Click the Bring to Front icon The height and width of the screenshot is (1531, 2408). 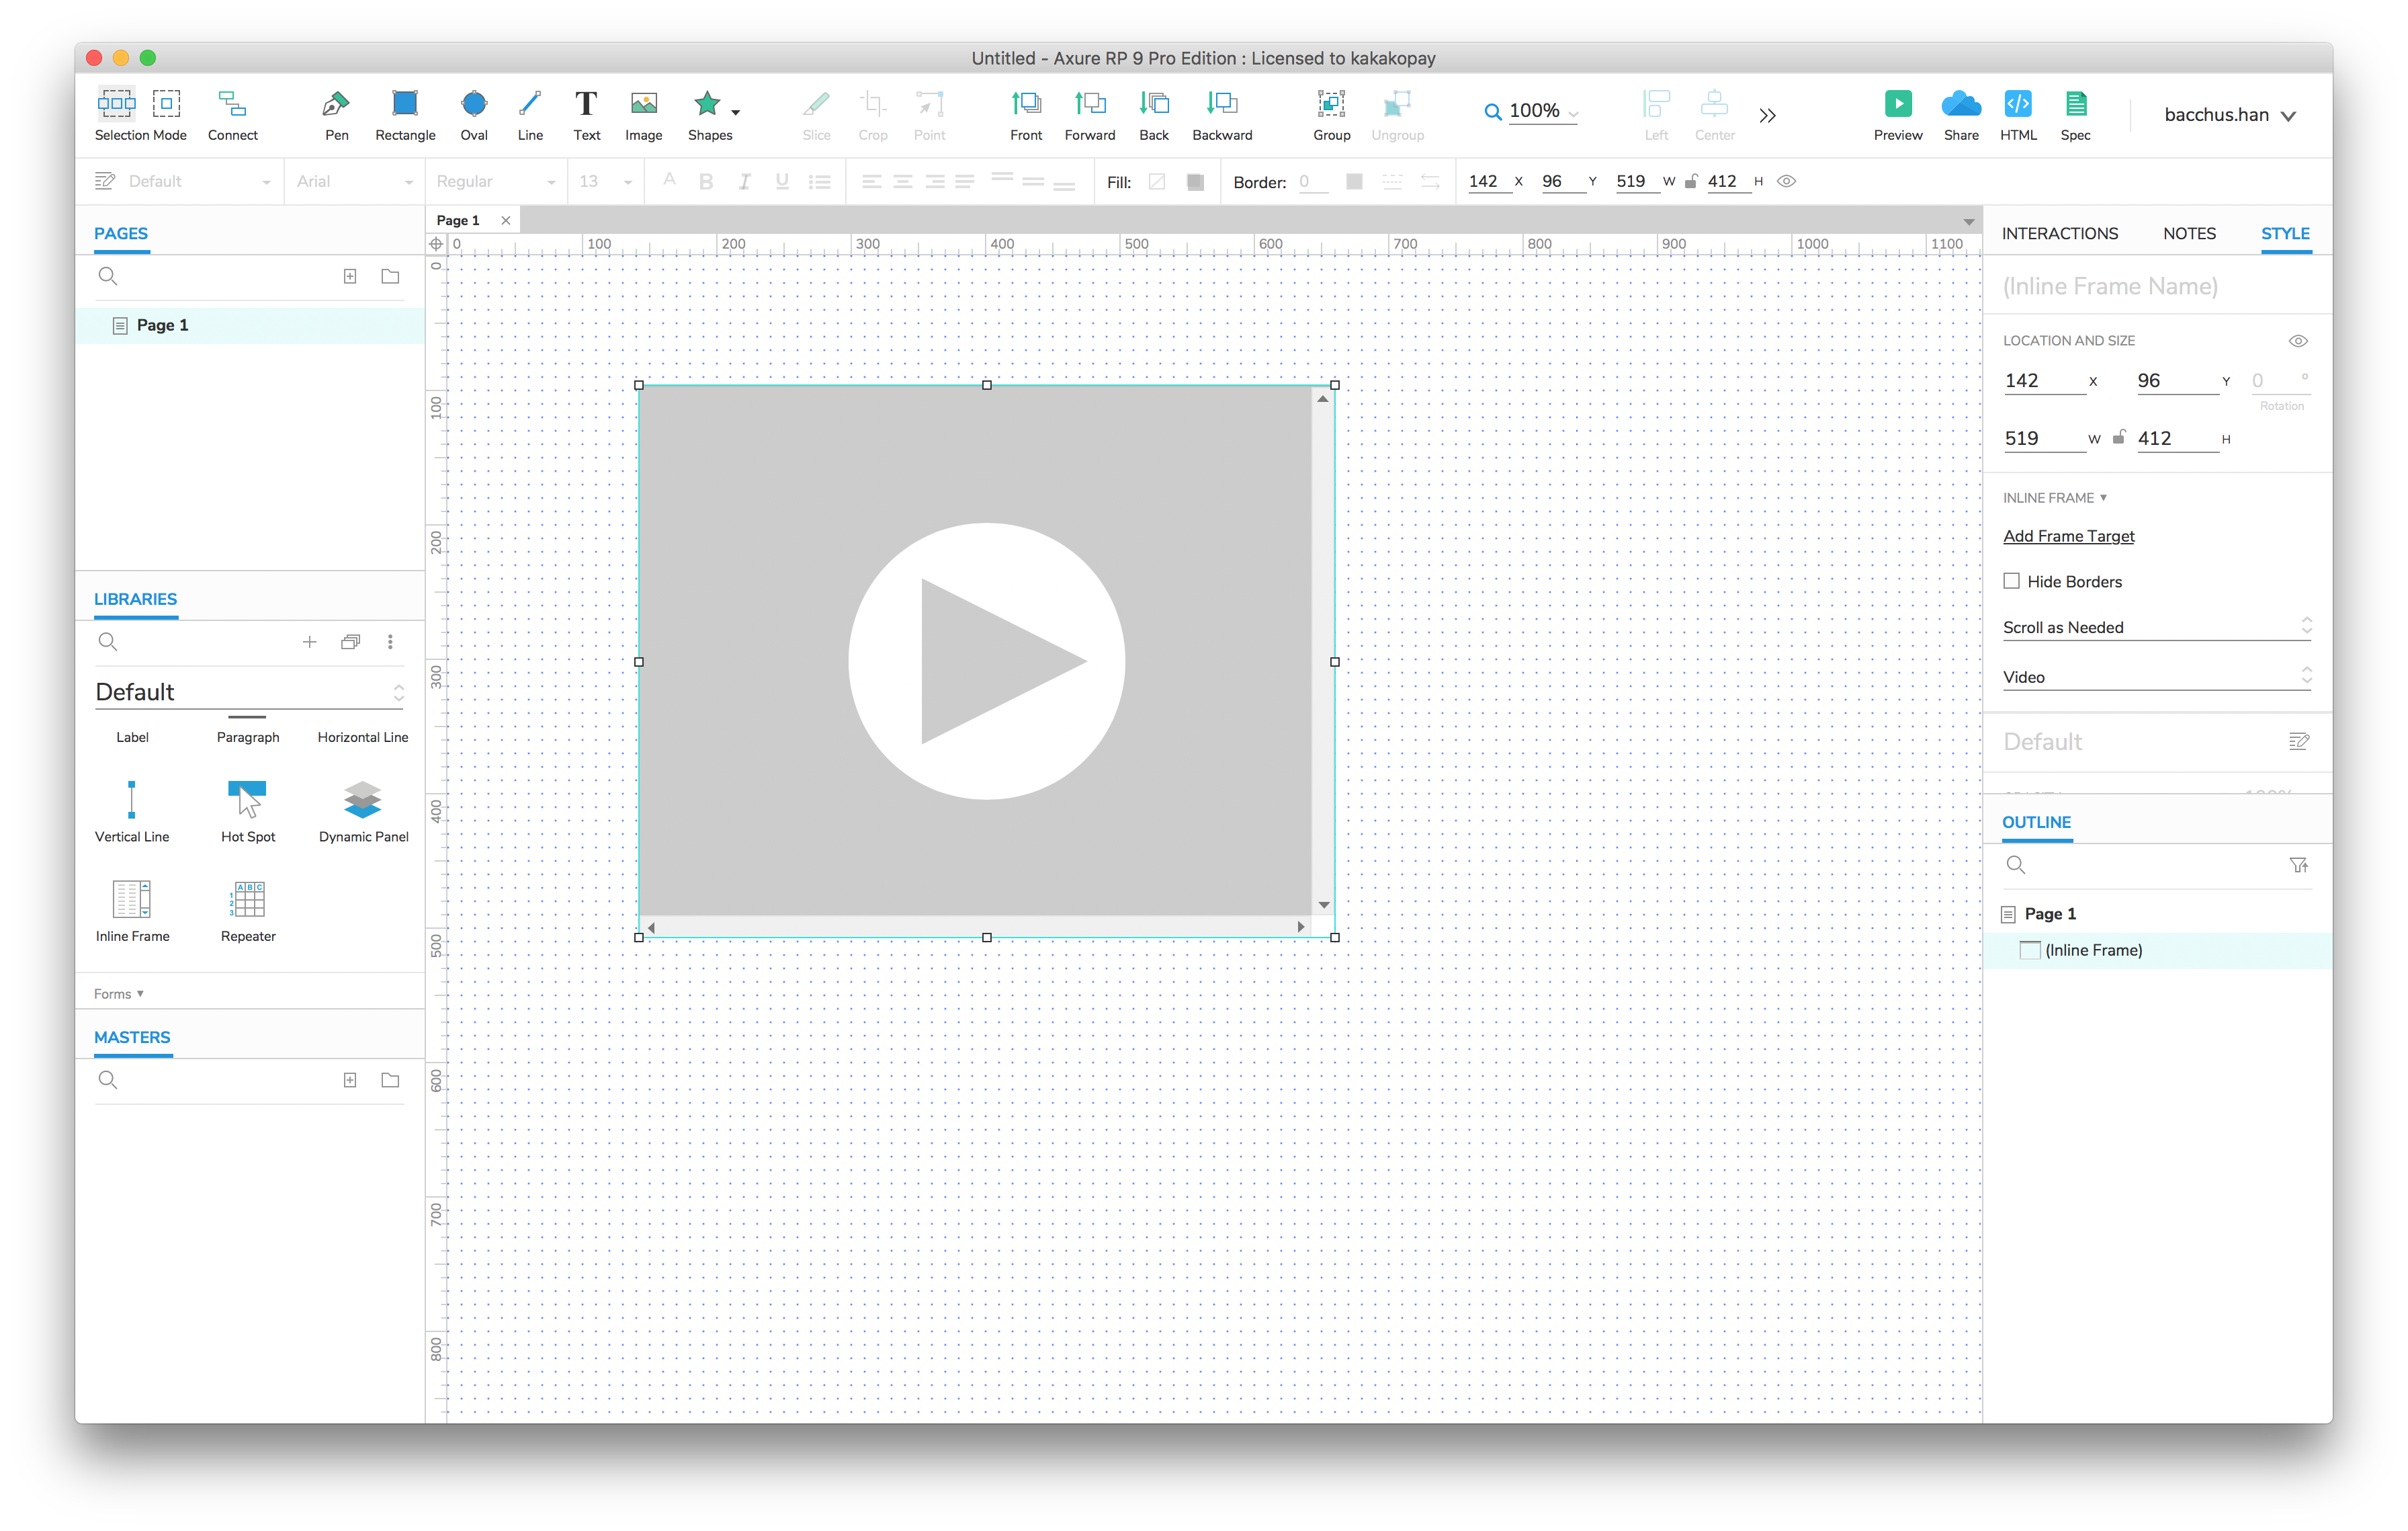point(1026,104)
